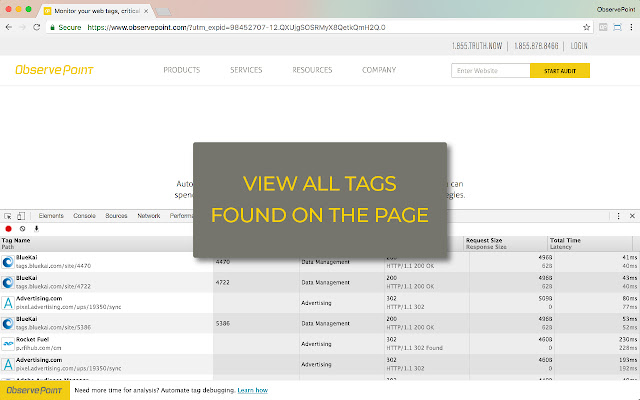Open the RESOURCES menu
Screen dimensions: 640x400
click(x=312, y=70)
